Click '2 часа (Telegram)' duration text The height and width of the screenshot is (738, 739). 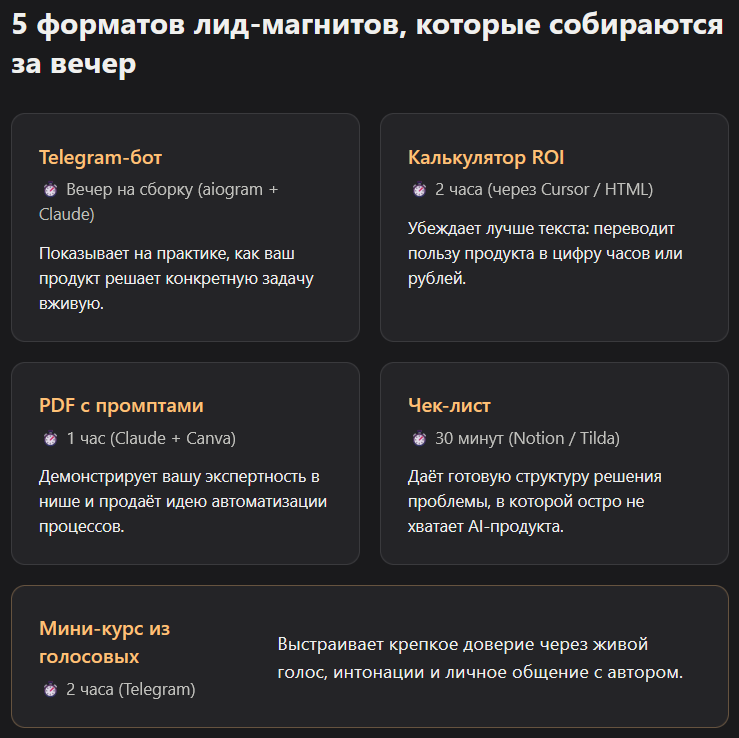click(x=131, y=689)
